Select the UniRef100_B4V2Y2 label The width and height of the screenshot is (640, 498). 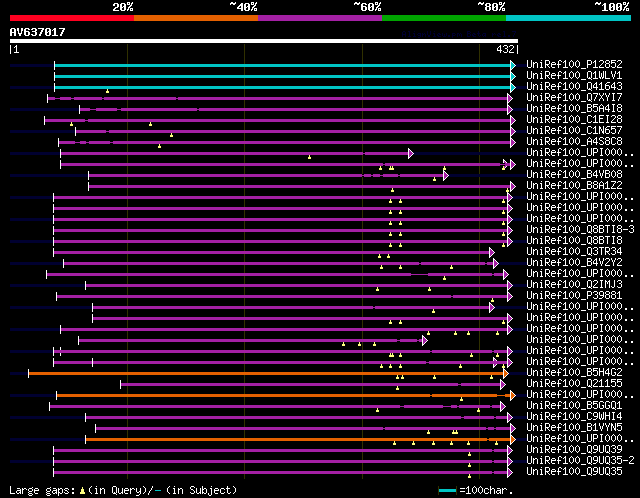574,263
